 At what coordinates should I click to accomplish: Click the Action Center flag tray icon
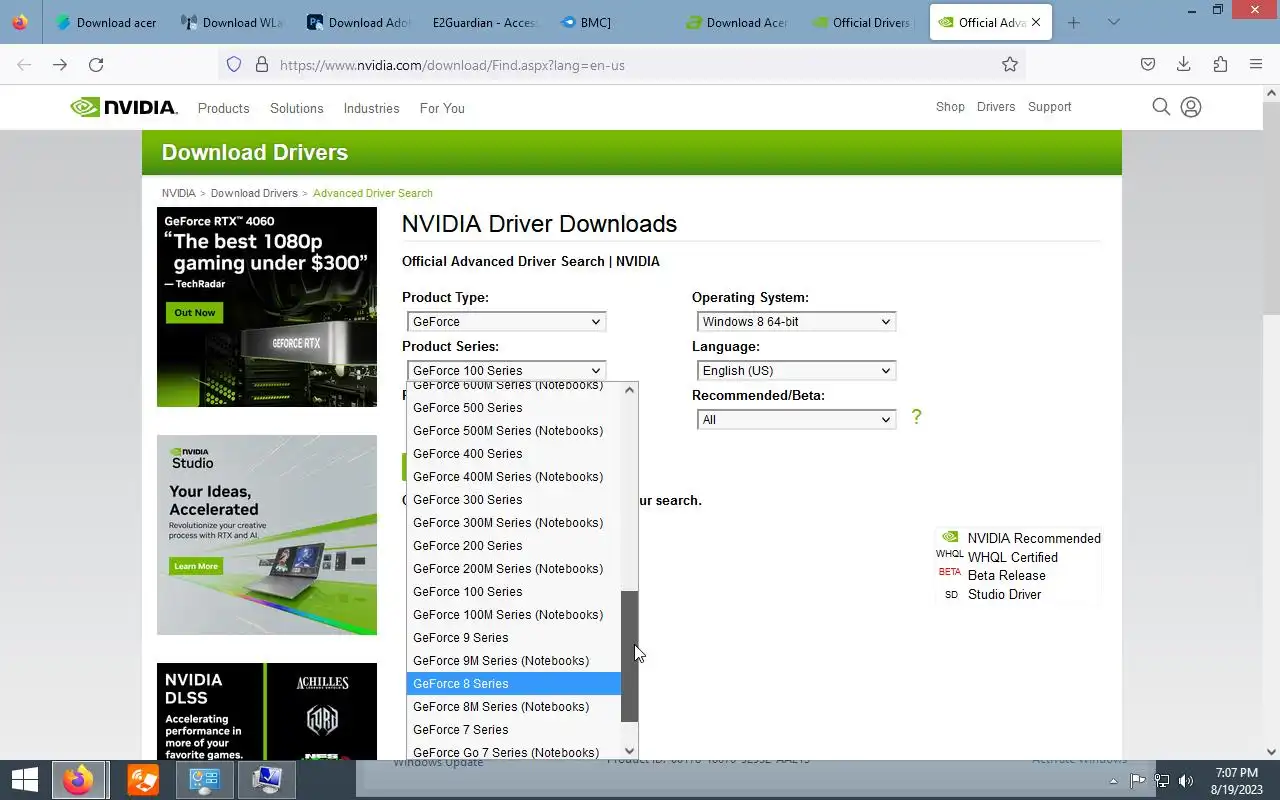pyautogui.click(x=1138, y=781)
